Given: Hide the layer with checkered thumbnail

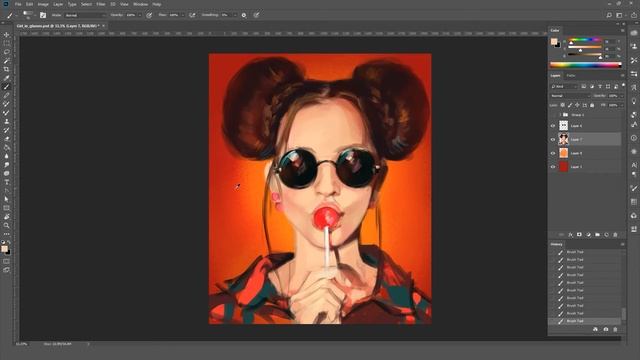Looking at the screenshot, I should [553, 126].
